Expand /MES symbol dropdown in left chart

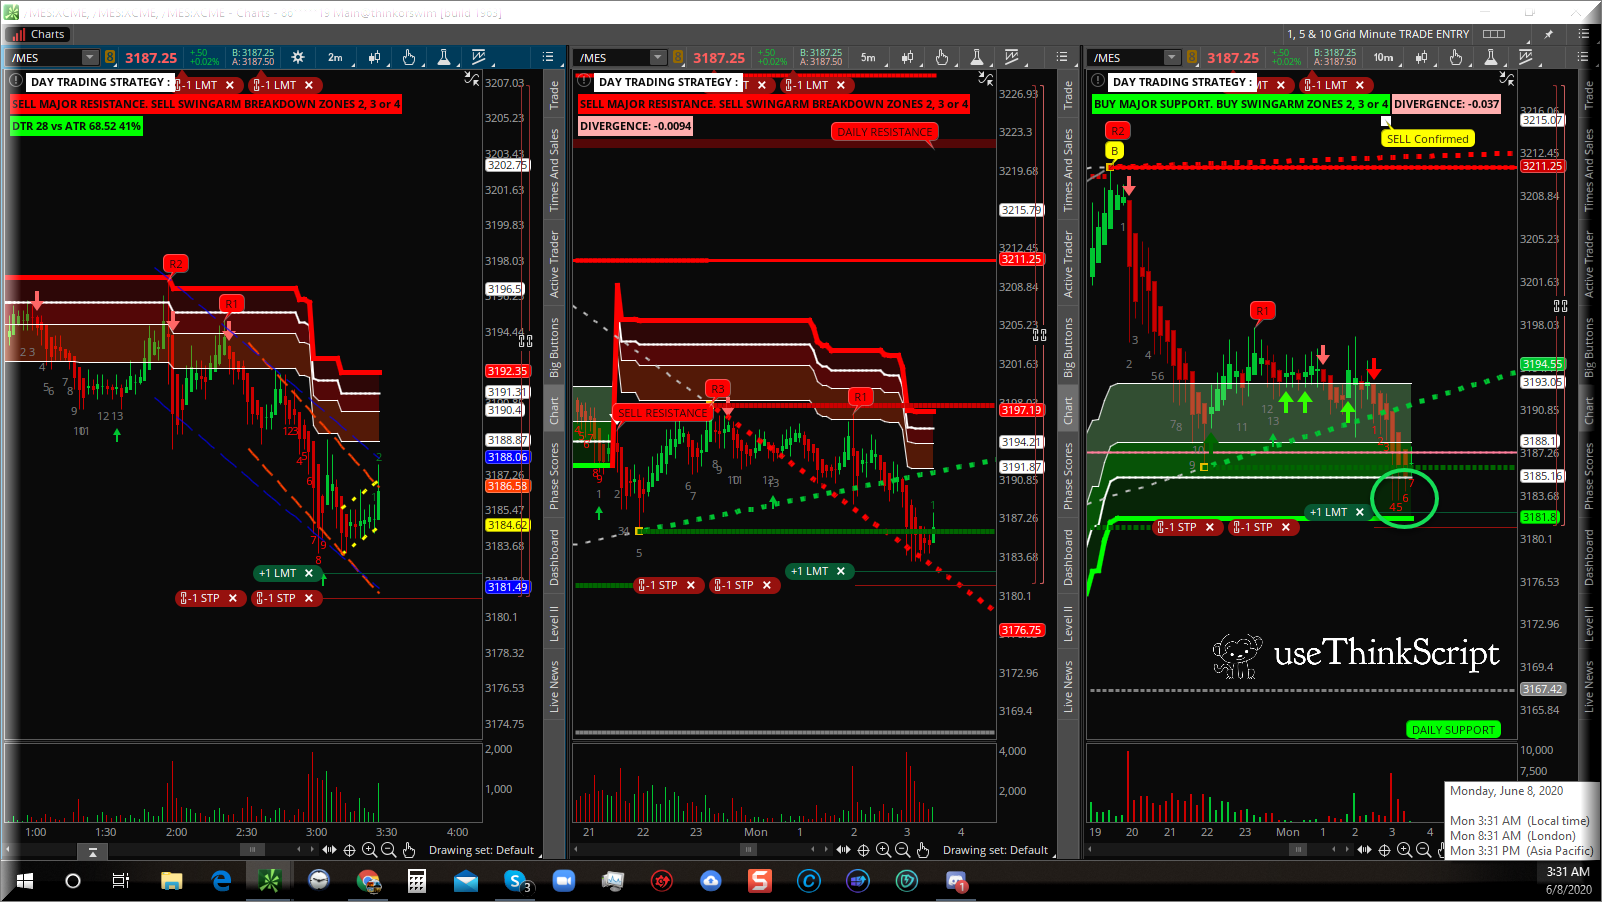click(90, 57)
